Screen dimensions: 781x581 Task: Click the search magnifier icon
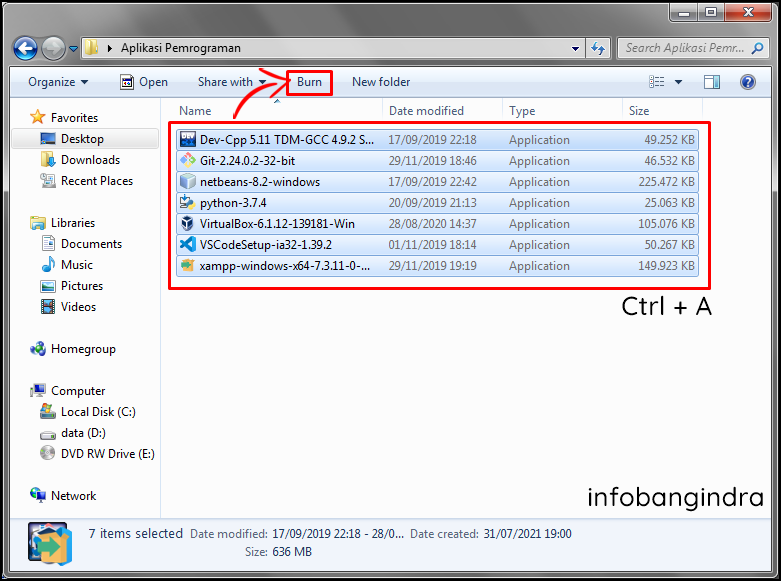(757, 48)
